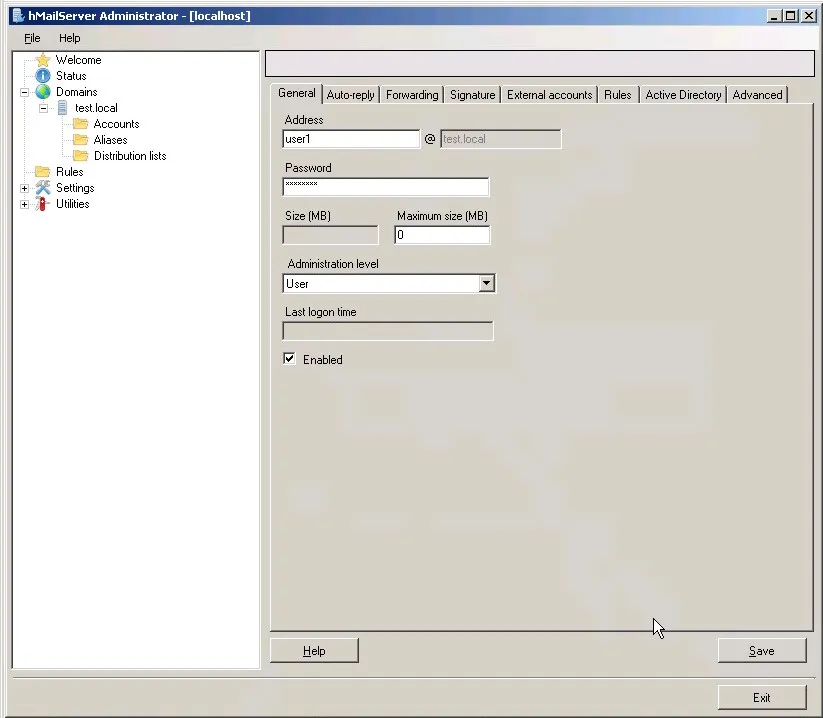Open the Status page via its info icon
The width and height of the screenshot is (823, 718).
click(42, 75)
